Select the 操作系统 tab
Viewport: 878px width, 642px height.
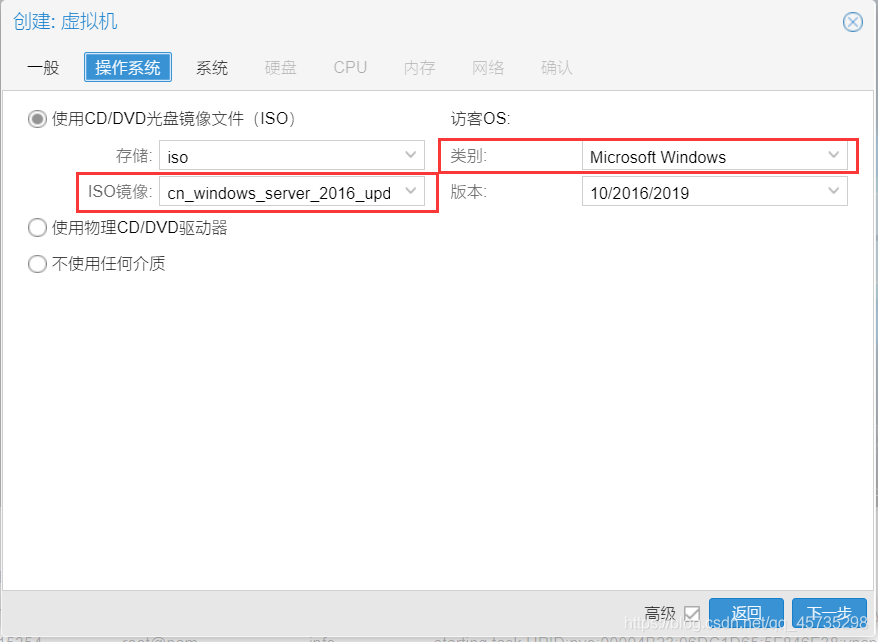pos(128,67)
